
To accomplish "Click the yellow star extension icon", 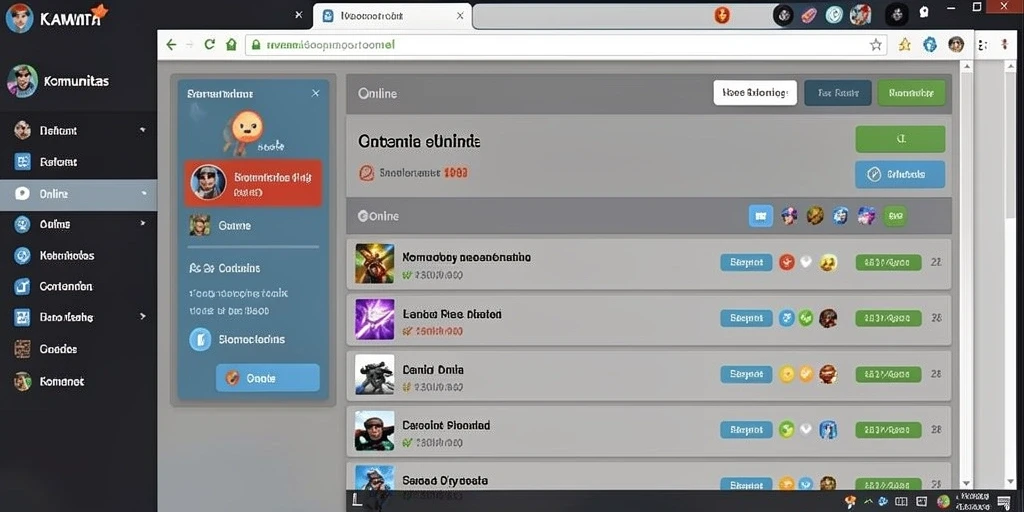I will (904, 44).
